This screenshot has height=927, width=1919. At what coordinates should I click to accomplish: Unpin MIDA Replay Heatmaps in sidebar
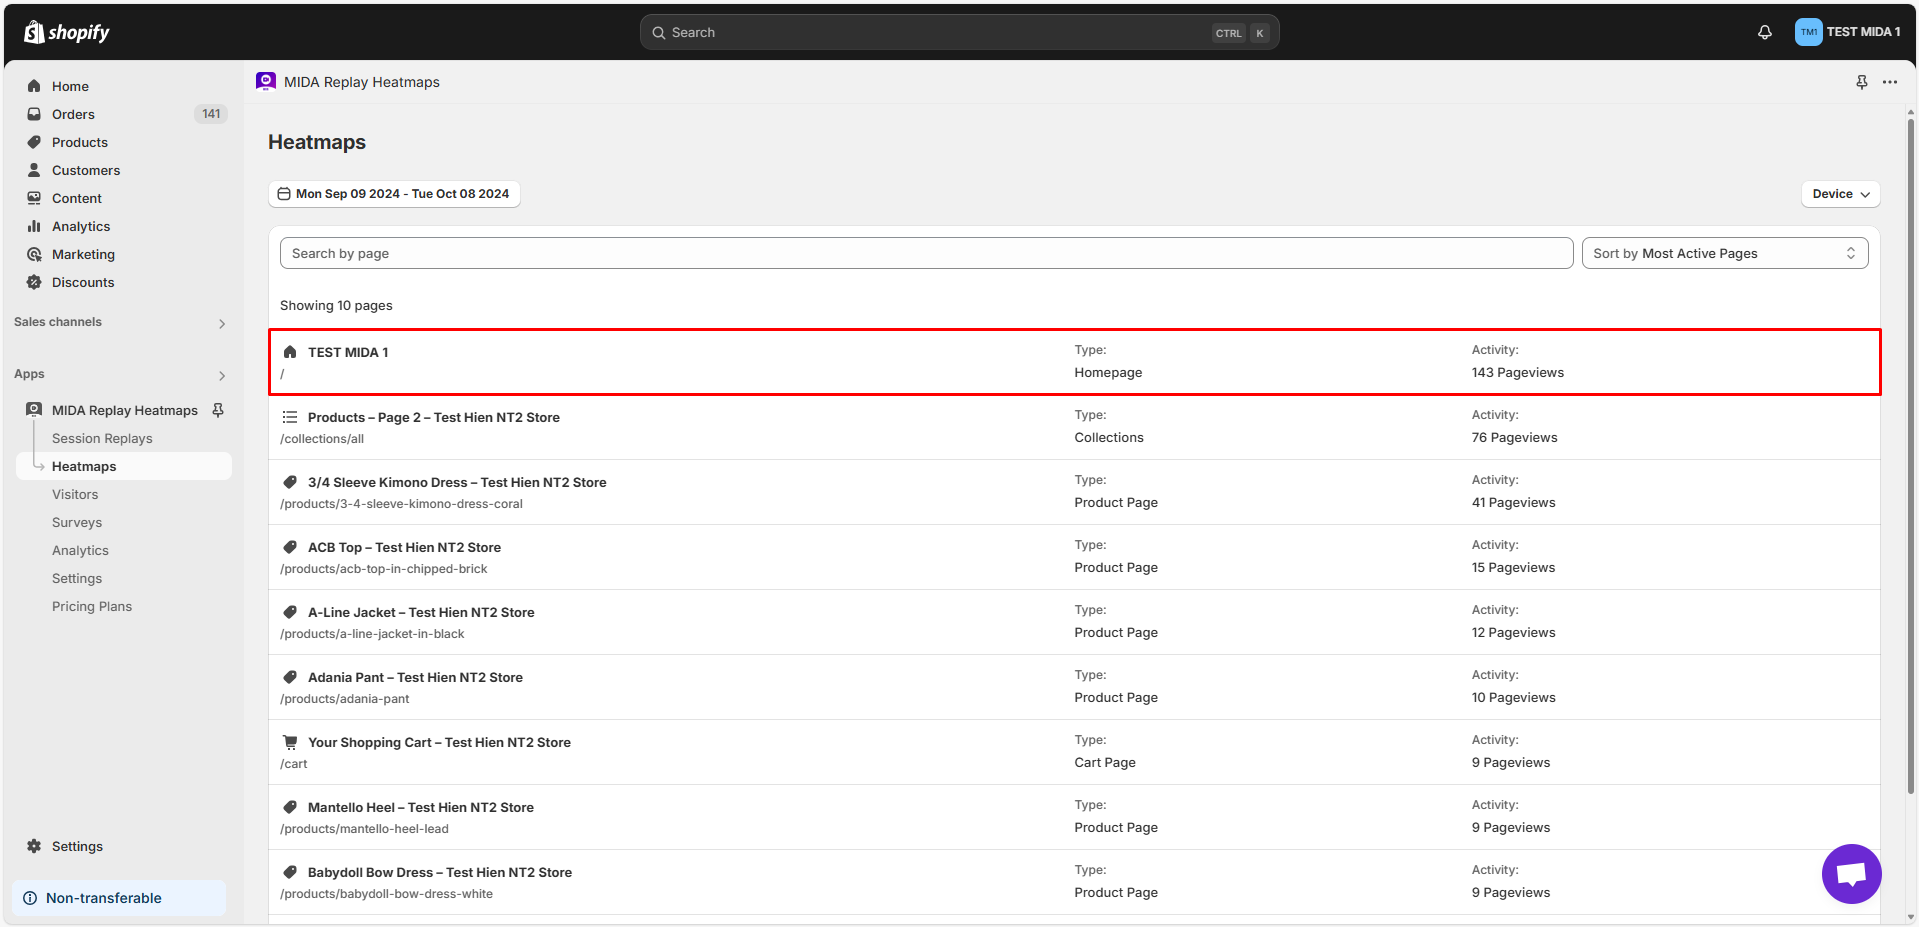point(218,410)
